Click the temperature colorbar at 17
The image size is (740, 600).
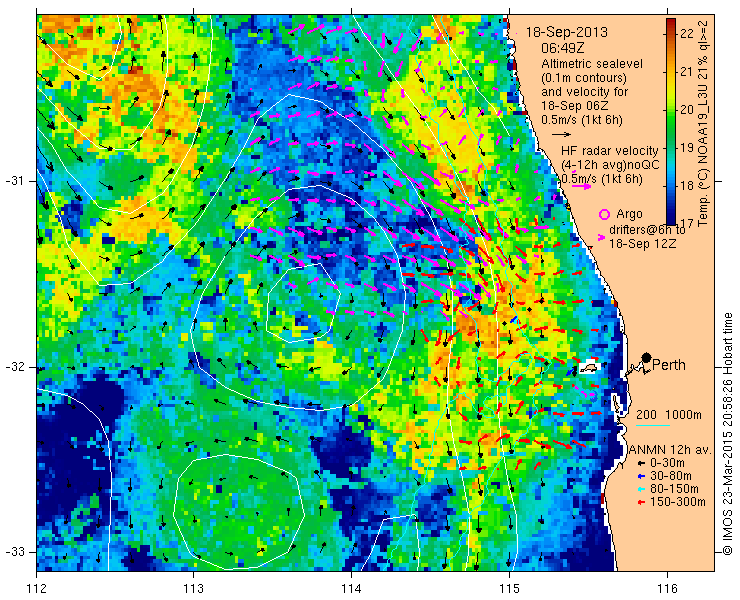click(671, 223)
